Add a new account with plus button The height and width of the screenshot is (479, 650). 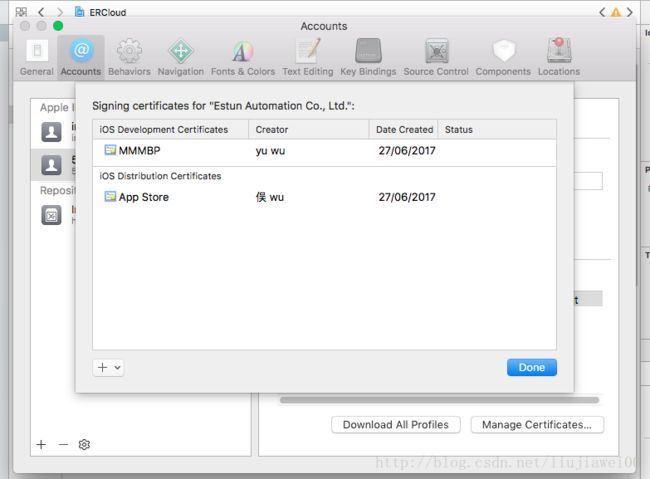41,445
